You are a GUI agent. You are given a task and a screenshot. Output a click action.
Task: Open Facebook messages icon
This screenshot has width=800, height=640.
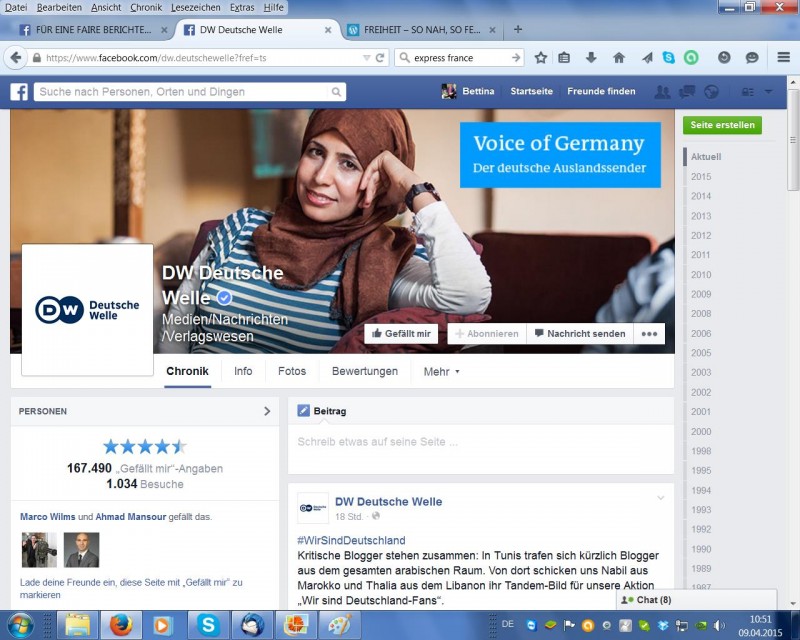(x=687, y=92)
